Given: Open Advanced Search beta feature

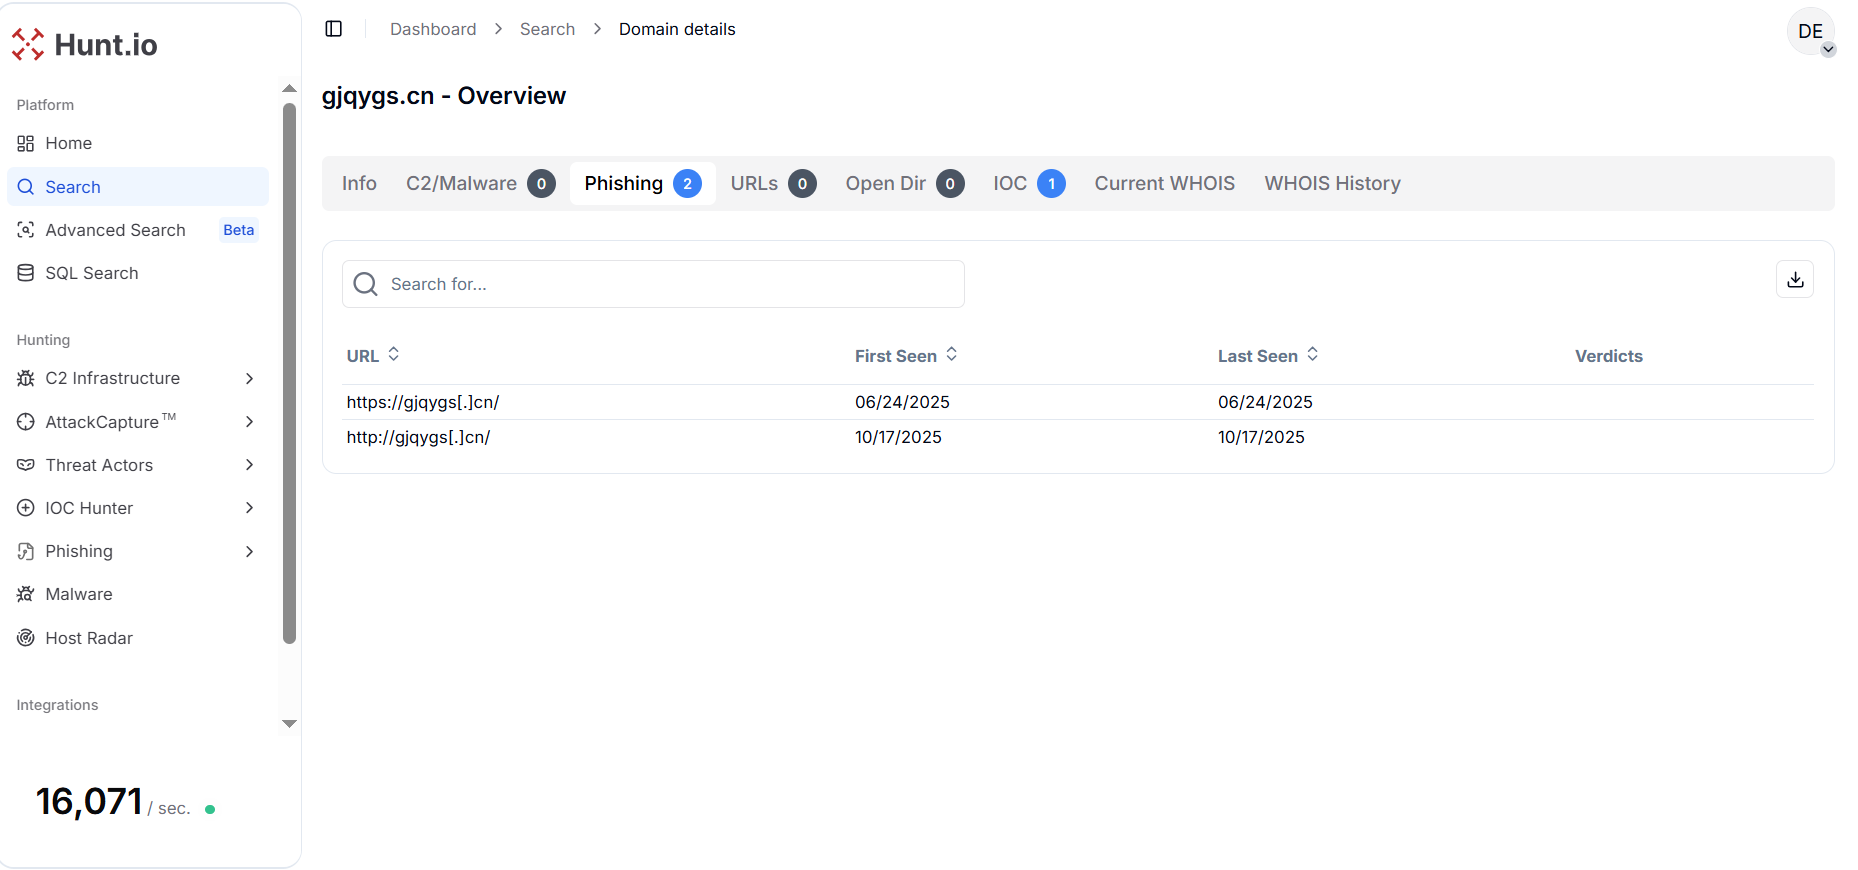Looking at the screenshot, I should [x=115, y=230].
